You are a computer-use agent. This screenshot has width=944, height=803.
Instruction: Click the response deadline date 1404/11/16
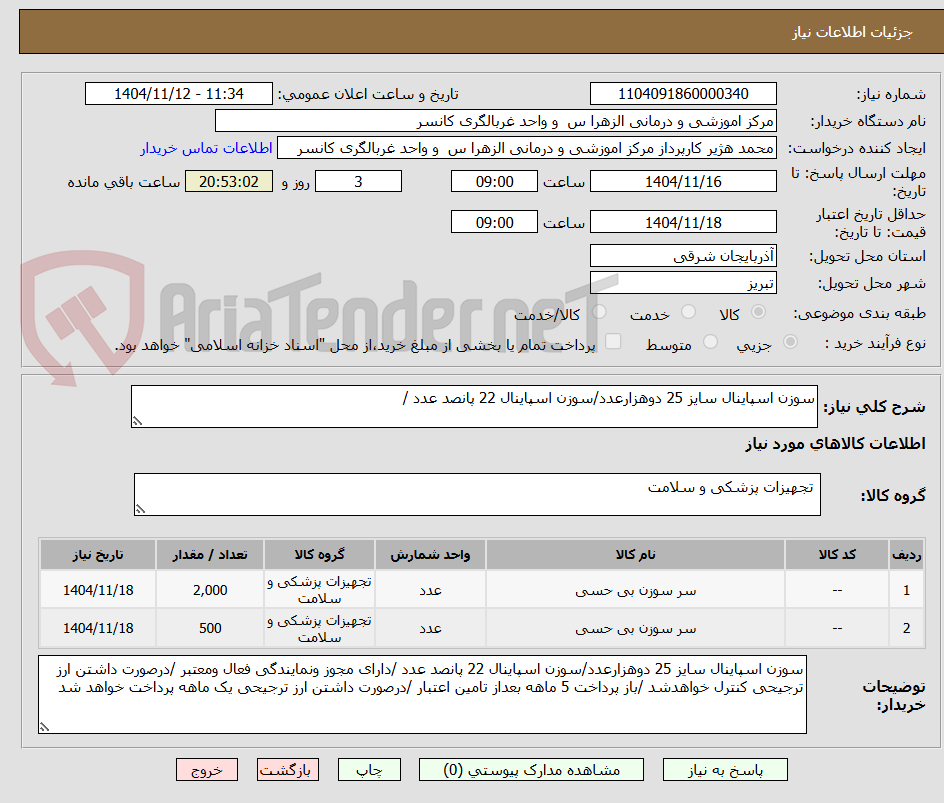pos(683,181)
